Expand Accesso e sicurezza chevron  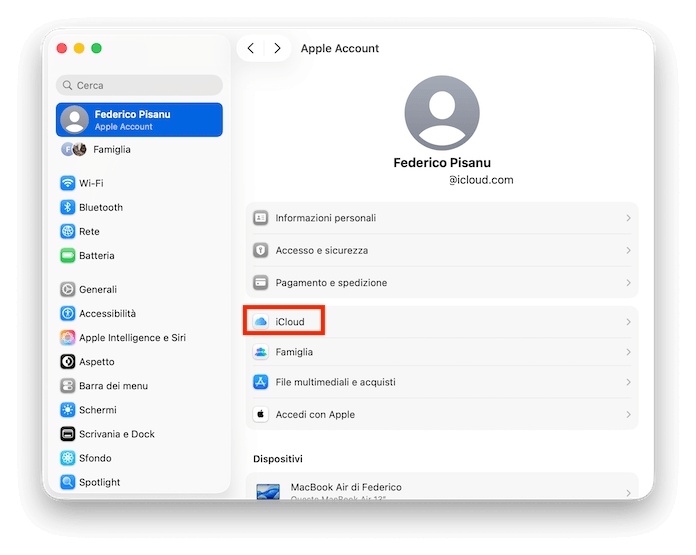(628, 250)
